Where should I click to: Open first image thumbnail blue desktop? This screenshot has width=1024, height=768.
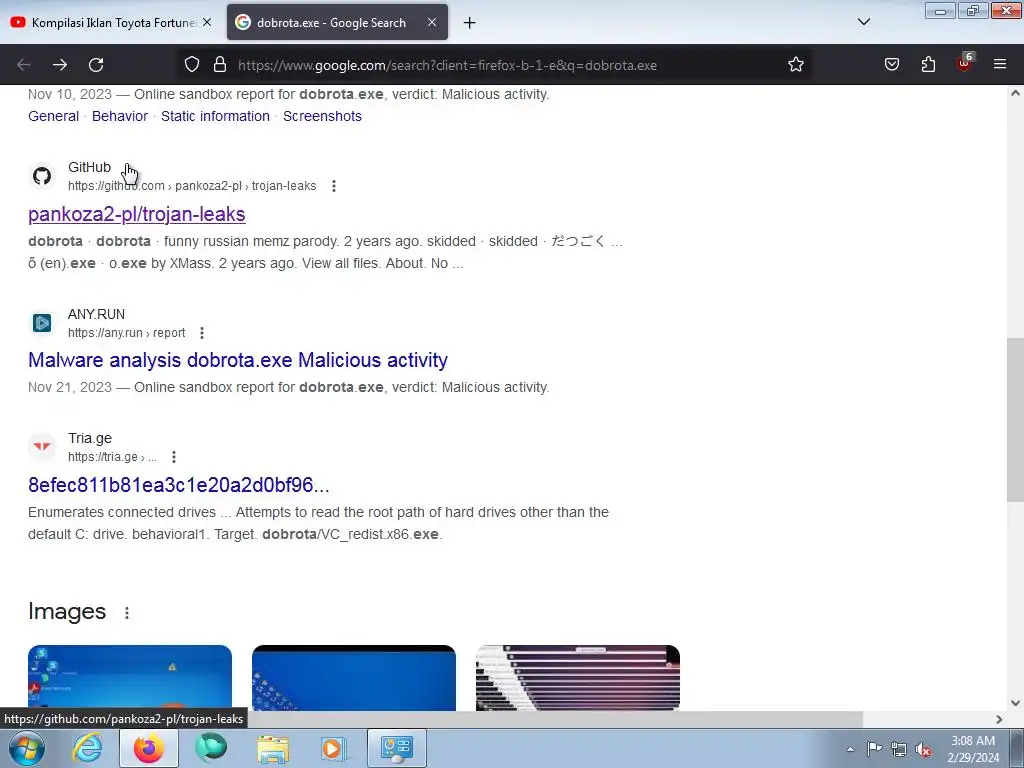tap(130, 678)
